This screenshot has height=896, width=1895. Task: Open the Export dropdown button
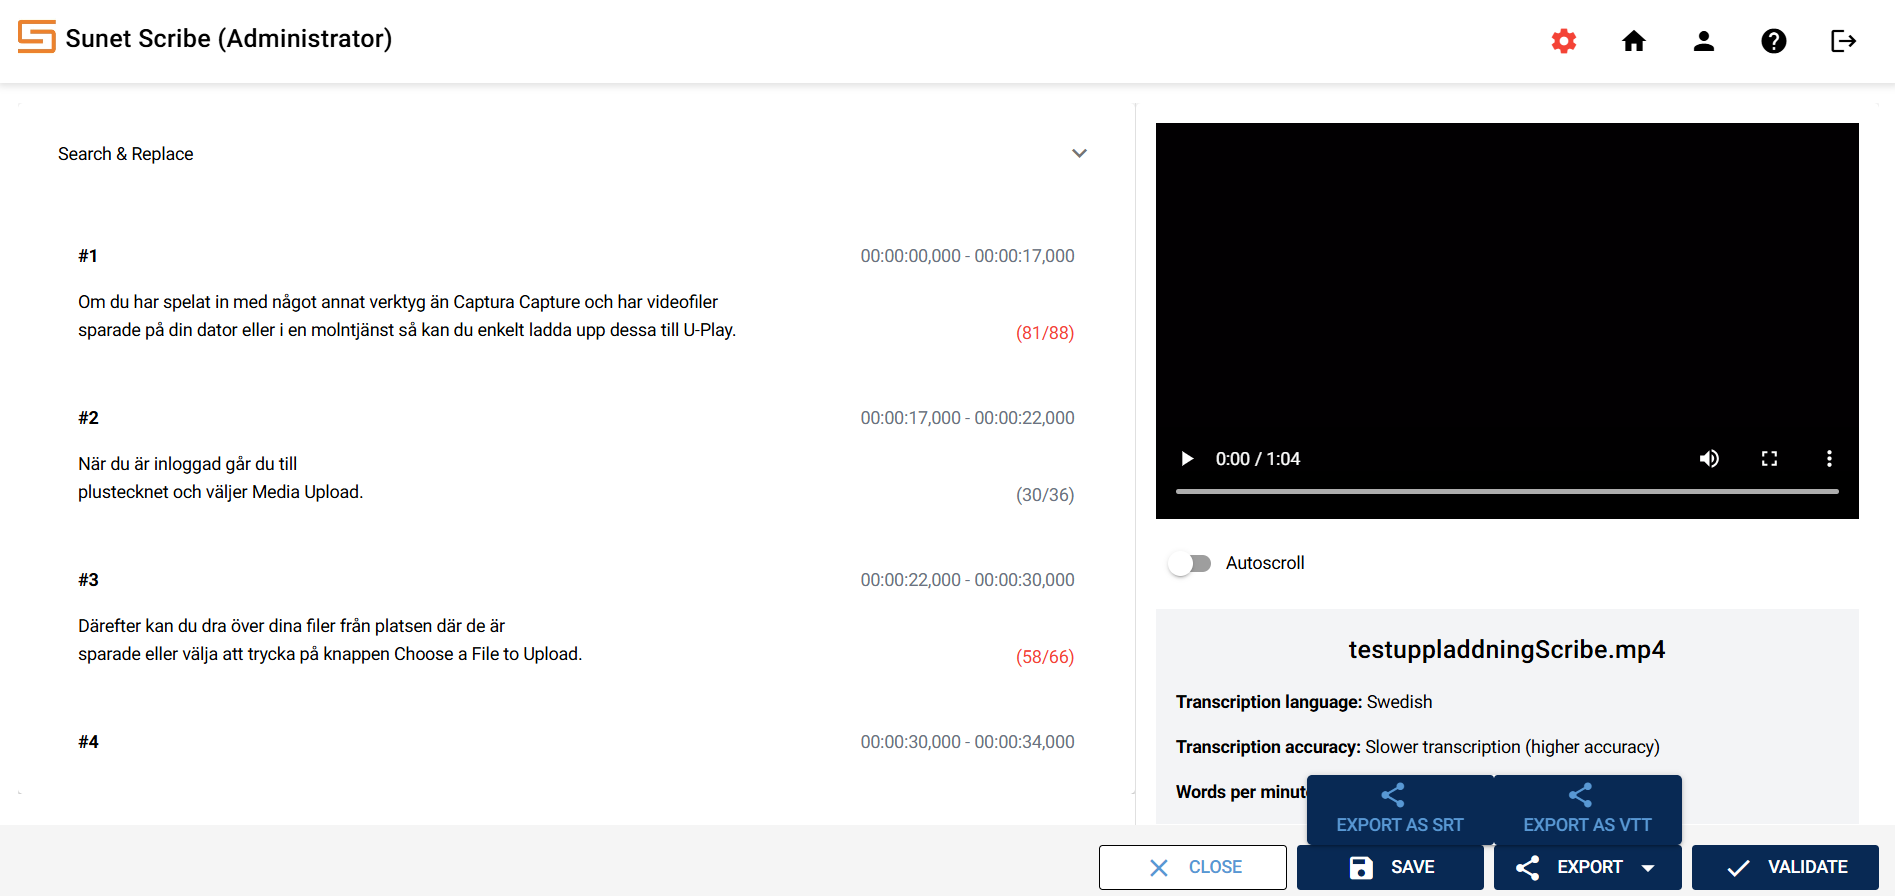click(1587, 867)
